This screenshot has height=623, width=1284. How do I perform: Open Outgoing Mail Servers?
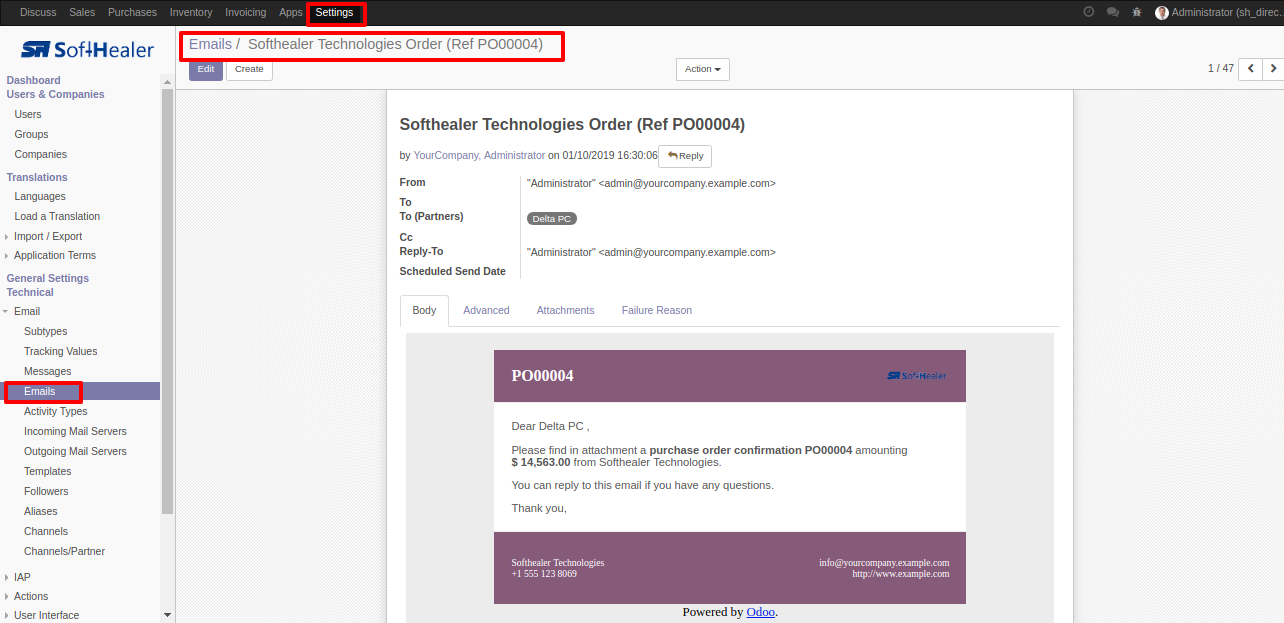[x=75, y=451]
